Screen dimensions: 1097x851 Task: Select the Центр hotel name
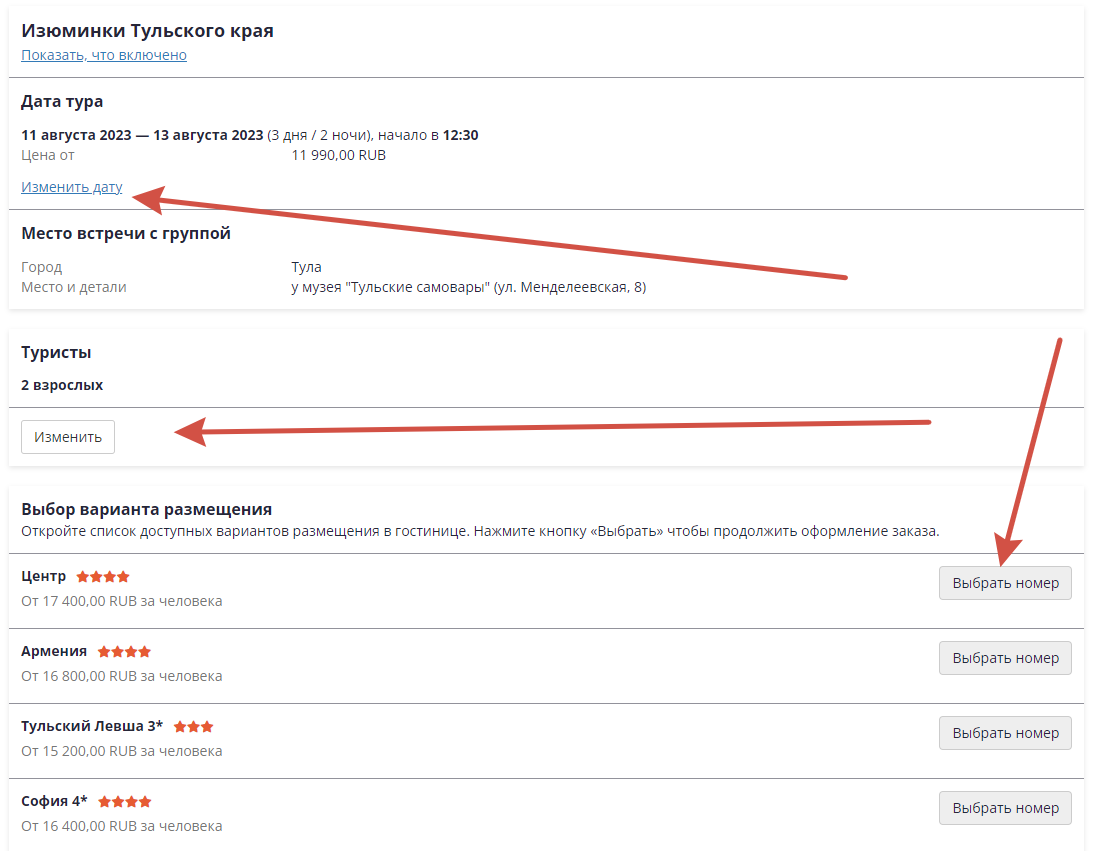[x=43, y=576]
